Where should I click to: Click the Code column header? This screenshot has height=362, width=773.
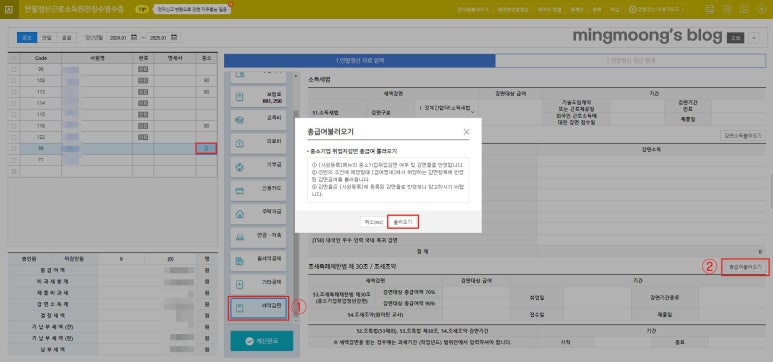pos(41,58)
